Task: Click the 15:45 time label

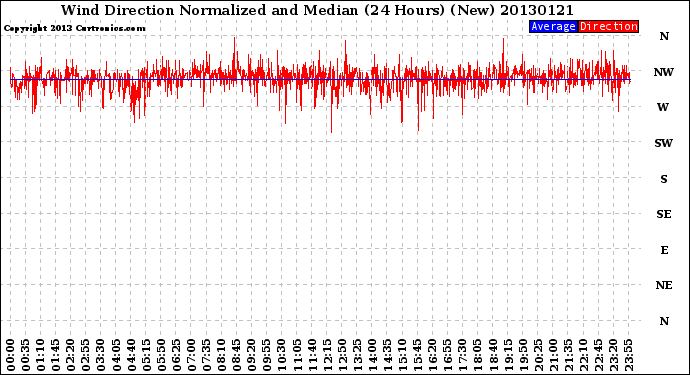Action: click(x=418, y=355)
